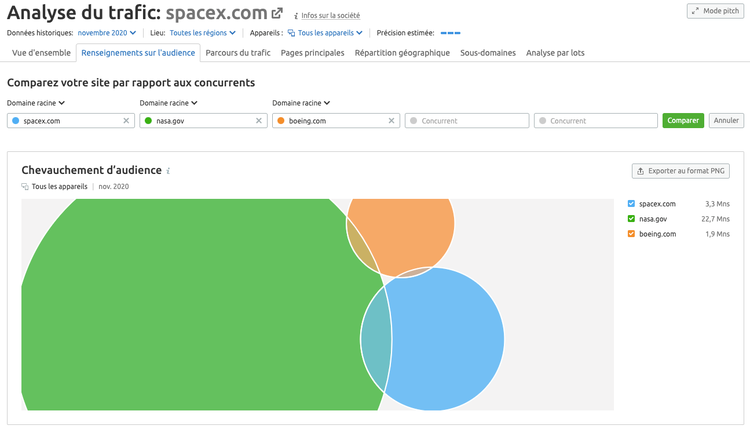Screen dimensions: 750x429
Task: Click the devices icon in Appareils filter
Action: [291, 33]
